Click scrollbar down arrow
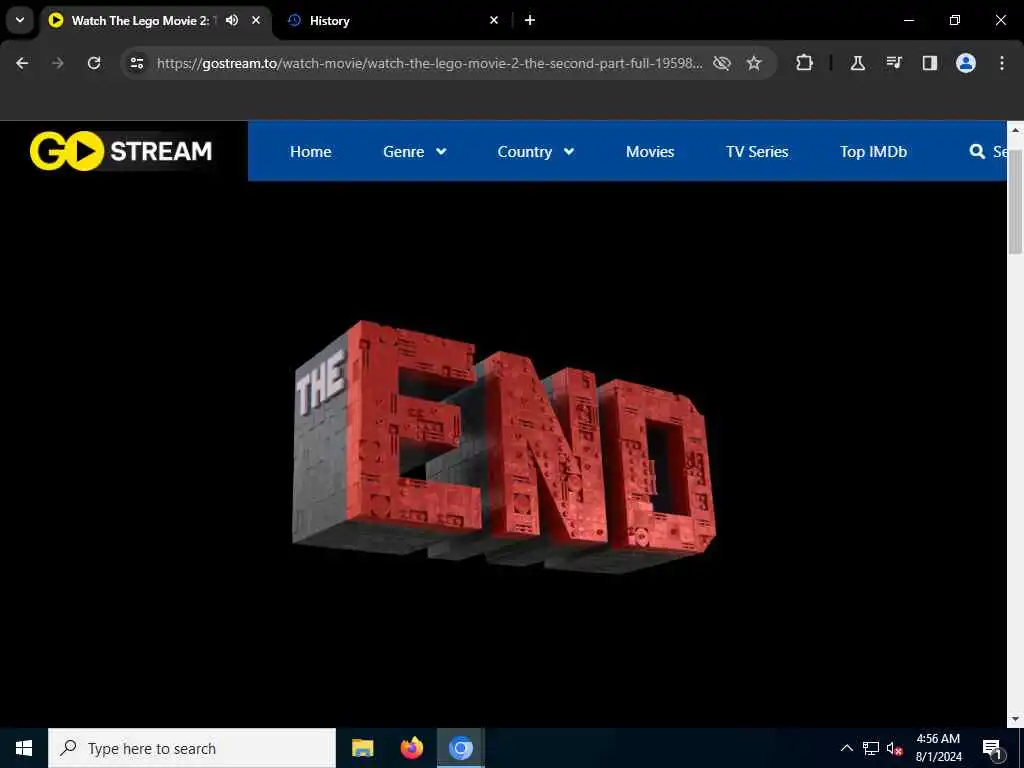The image size is (1024, 768). [x=1015, y=719]
